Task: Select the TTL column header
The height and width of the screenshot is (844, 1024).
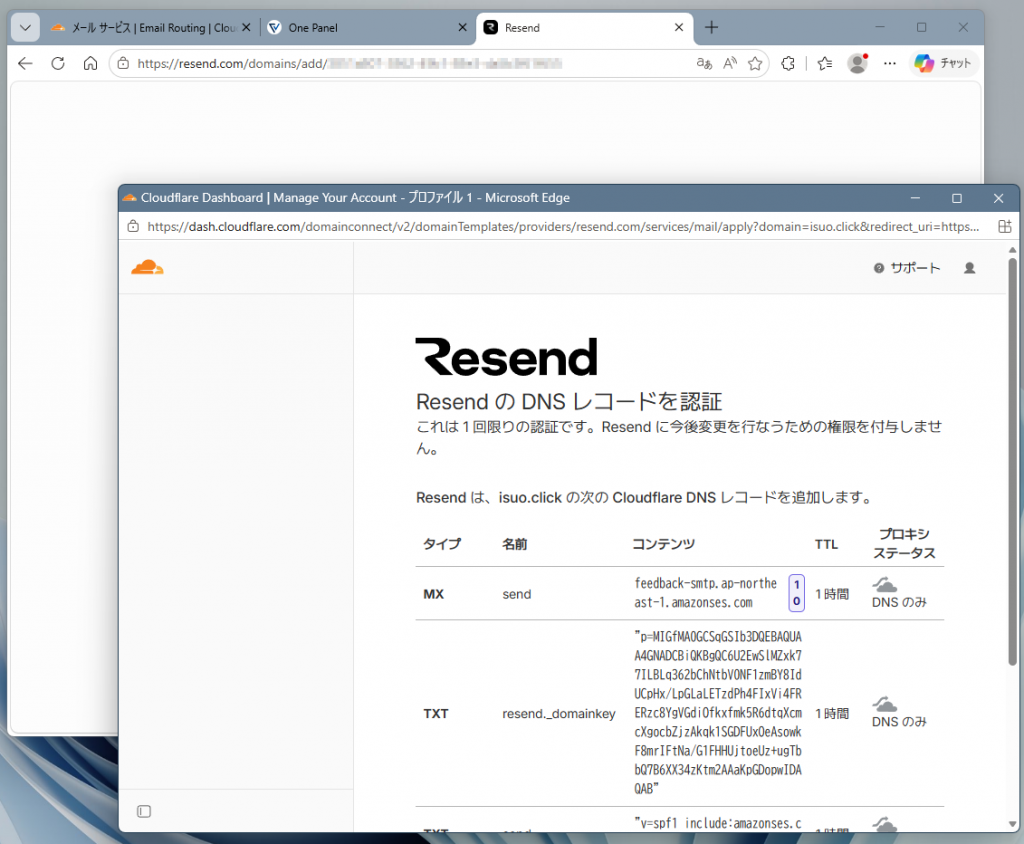Action: point(826,544)
